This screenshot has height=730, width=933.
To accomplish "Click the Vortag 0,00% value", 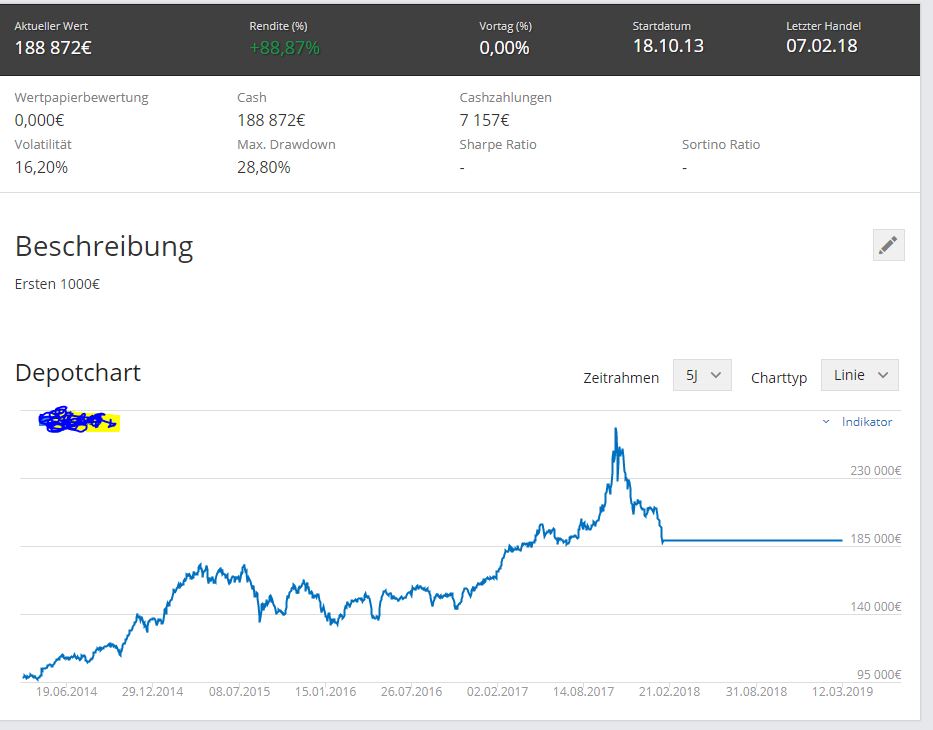I will pos(504,47).
